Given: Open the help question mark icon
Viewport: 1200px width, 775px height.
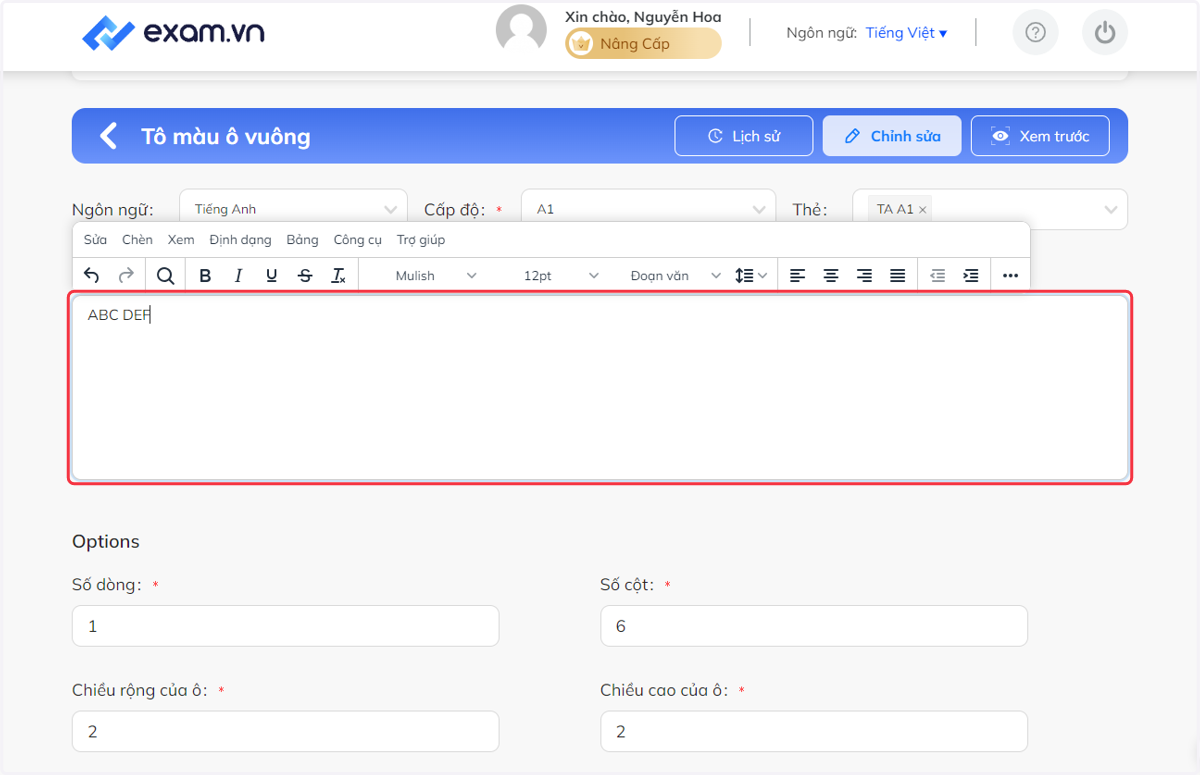Looking at the screenshot, I should click(1036, 33).
